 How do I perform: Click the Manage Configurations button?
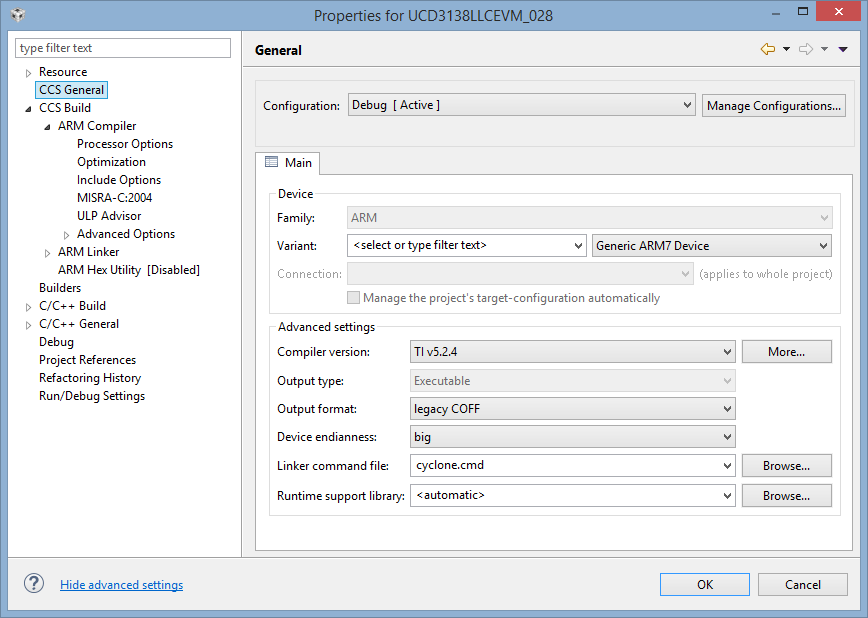point(773,105)
